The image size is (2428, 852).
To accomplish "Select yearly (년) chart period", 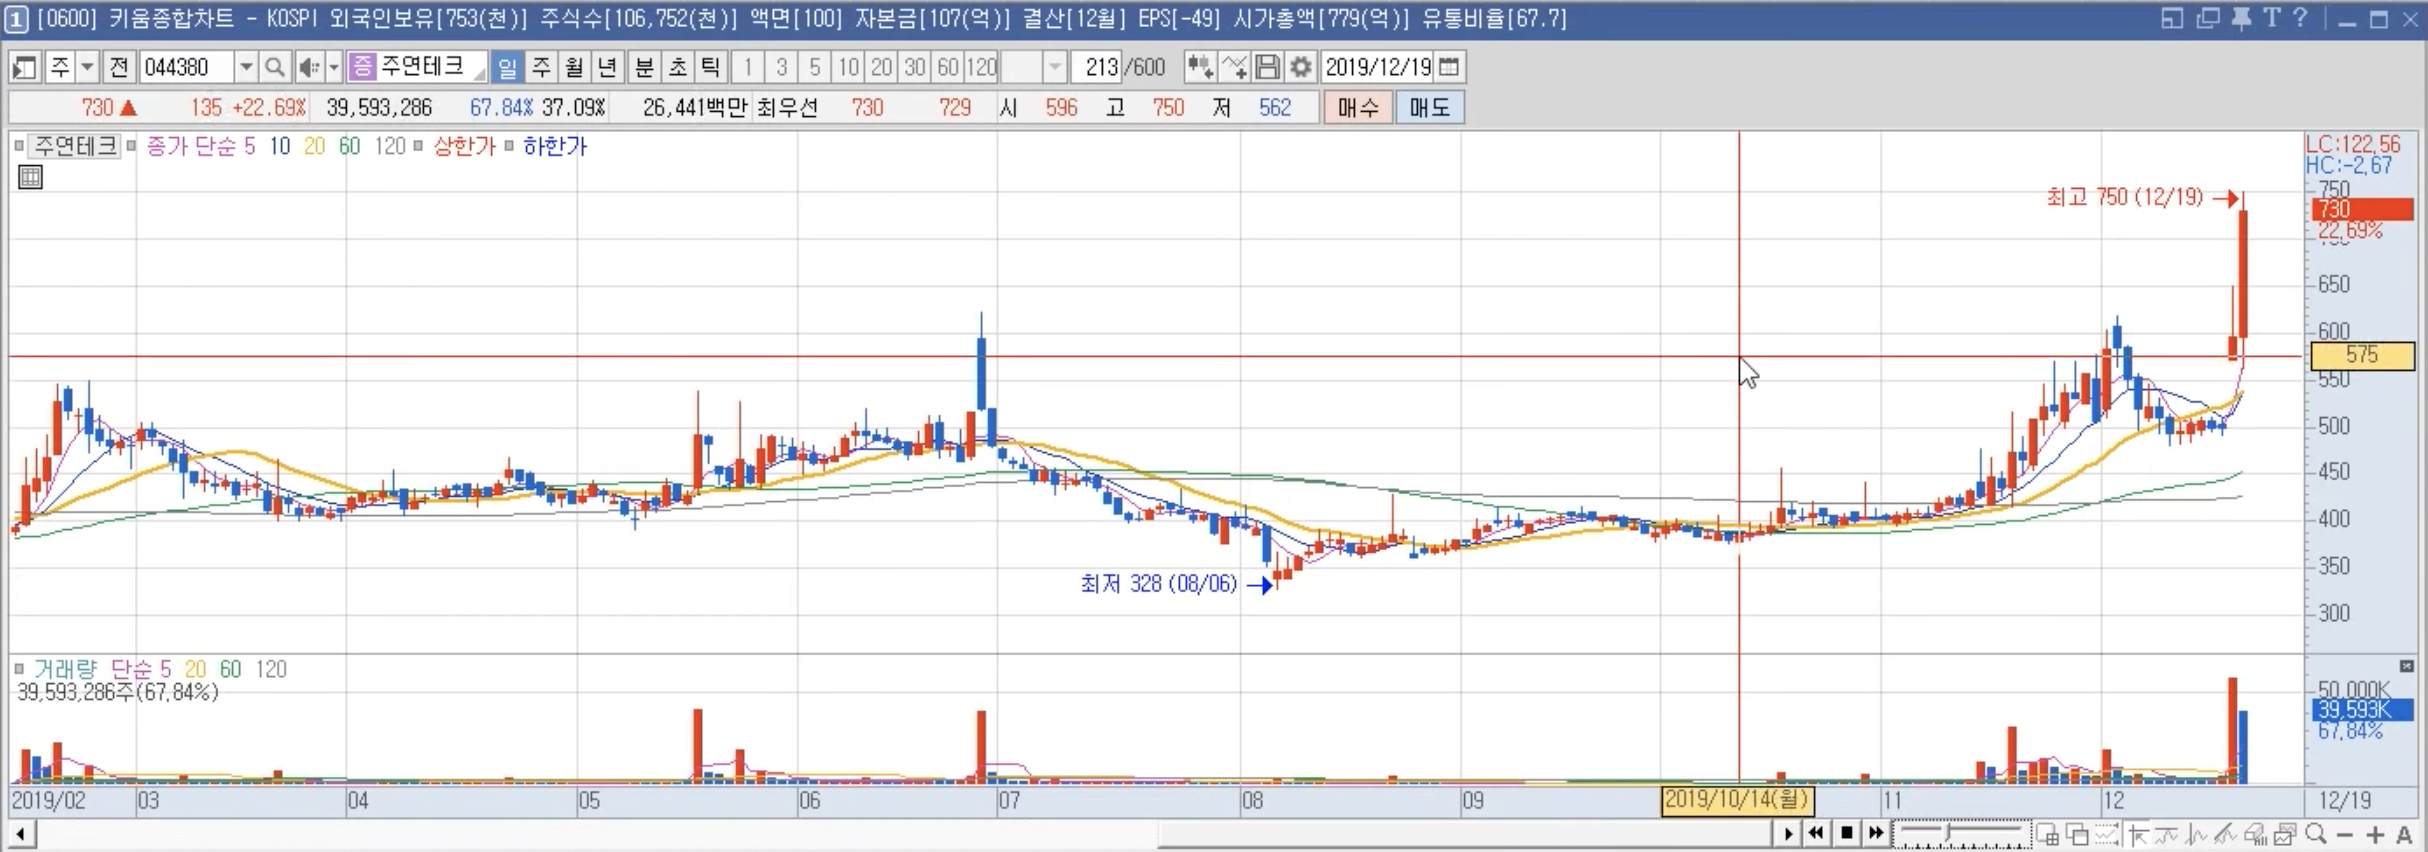I will (607, 67).
